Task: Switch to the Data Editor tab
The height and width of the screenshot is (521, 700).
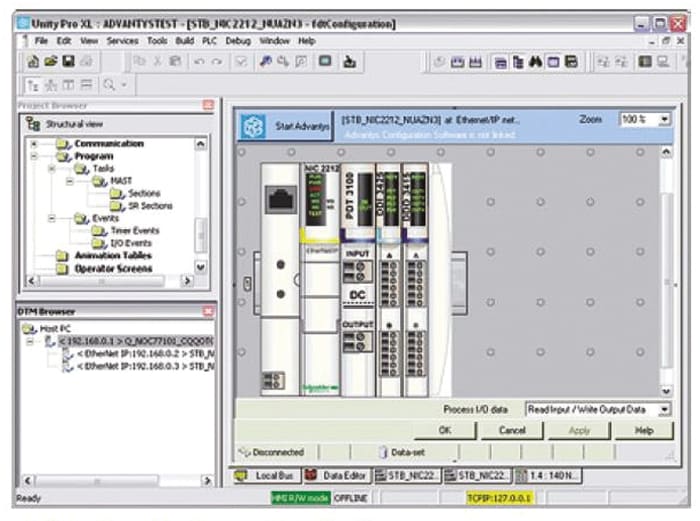Action: tap(337, 475)
